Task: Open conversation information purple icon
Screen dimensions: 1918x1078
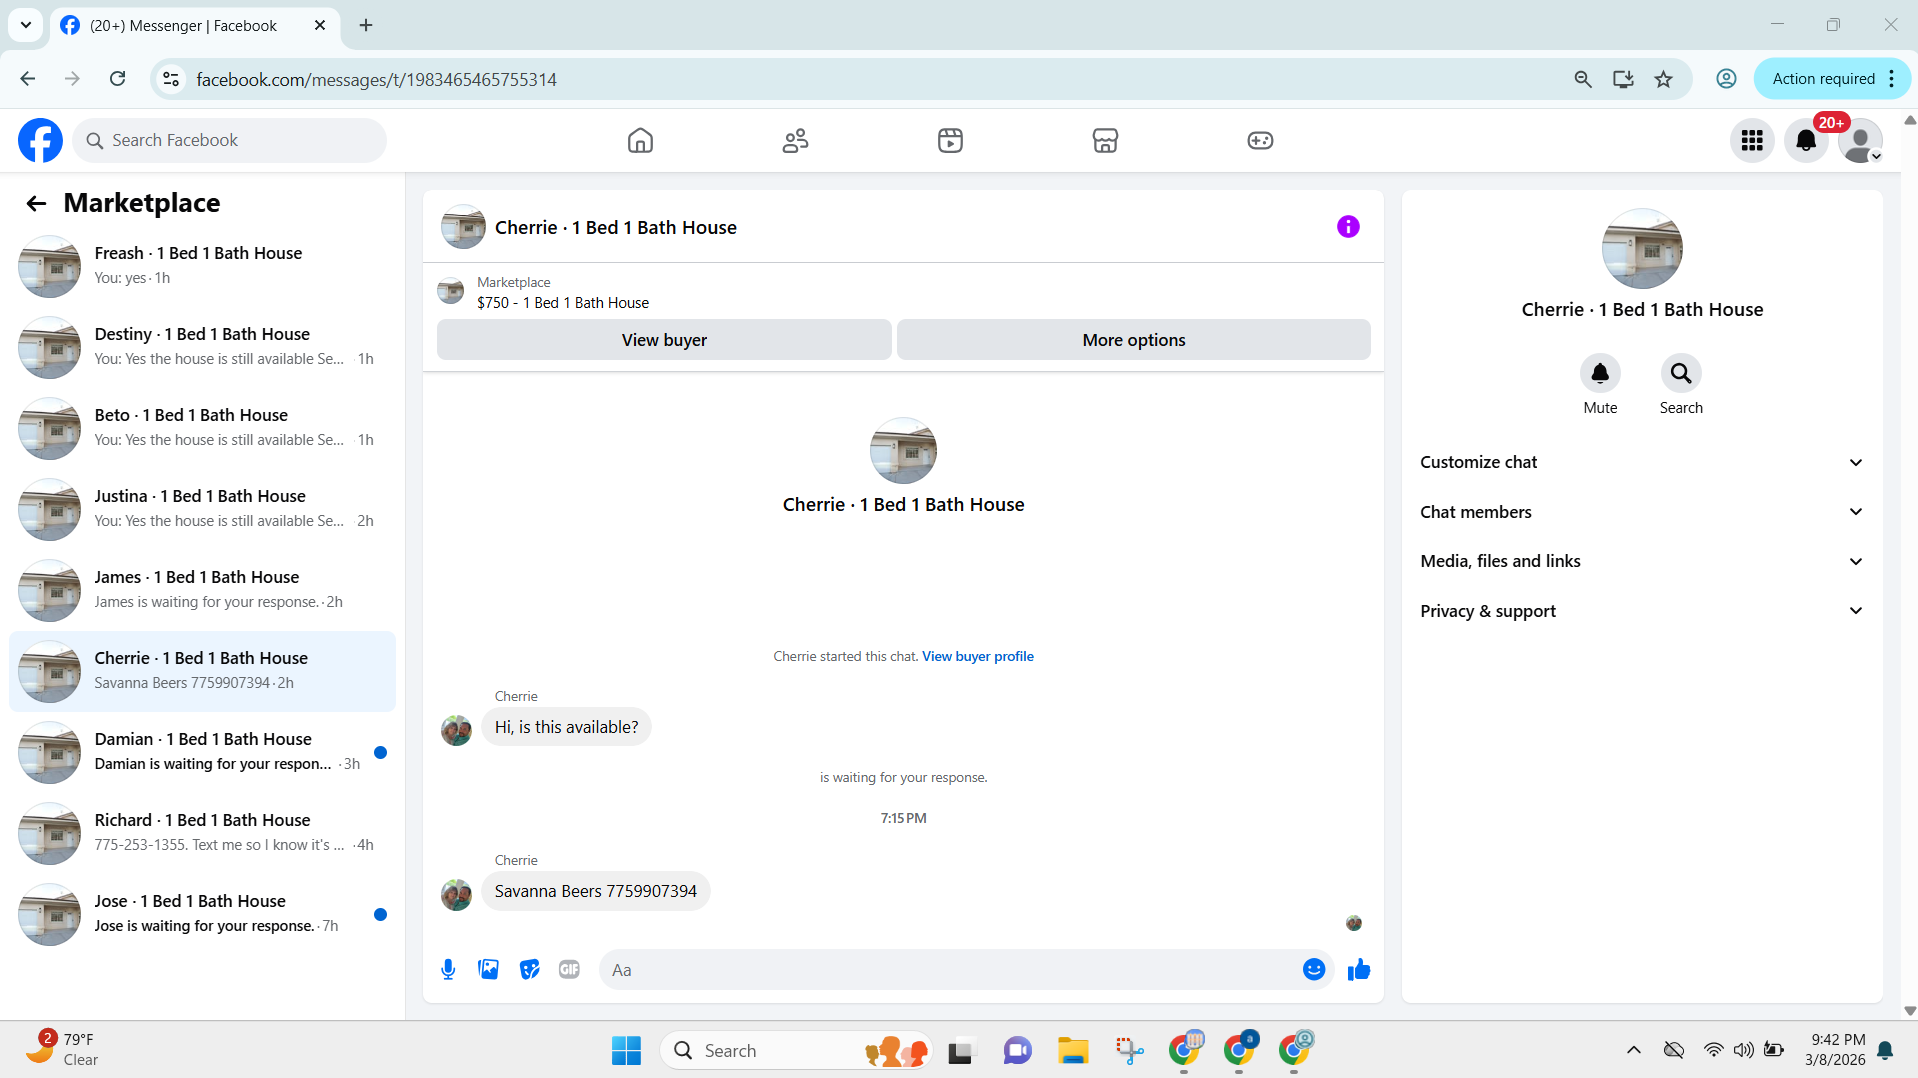Action: [x=1348, y=227]
